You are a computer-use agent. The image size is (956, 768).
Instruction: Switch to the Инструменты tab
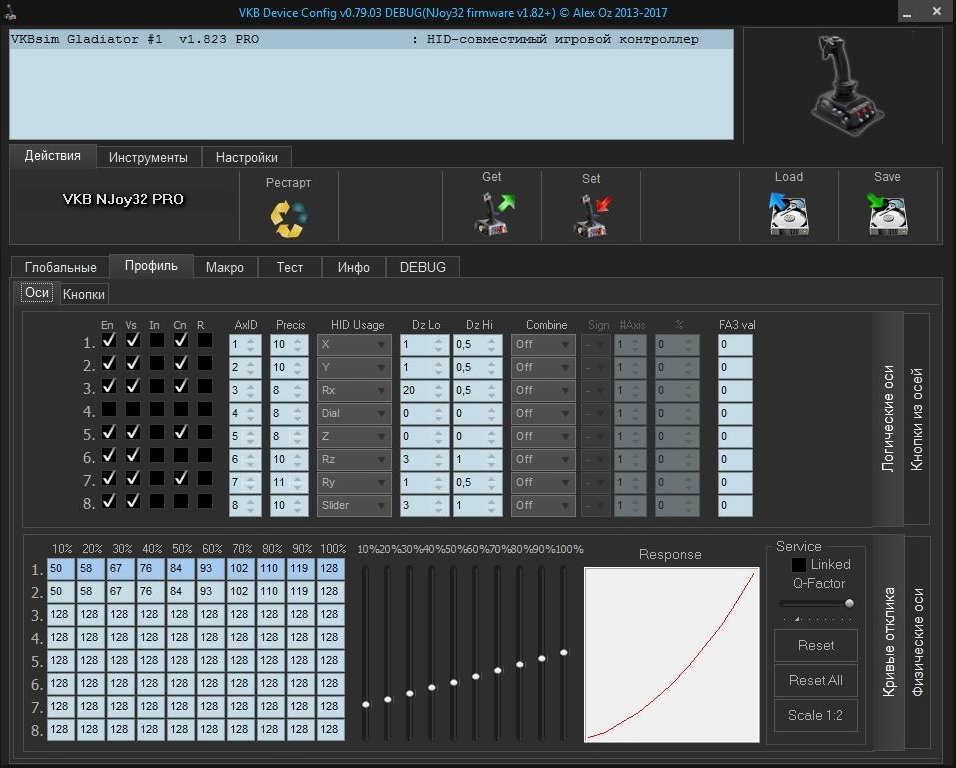click(148, 157)
